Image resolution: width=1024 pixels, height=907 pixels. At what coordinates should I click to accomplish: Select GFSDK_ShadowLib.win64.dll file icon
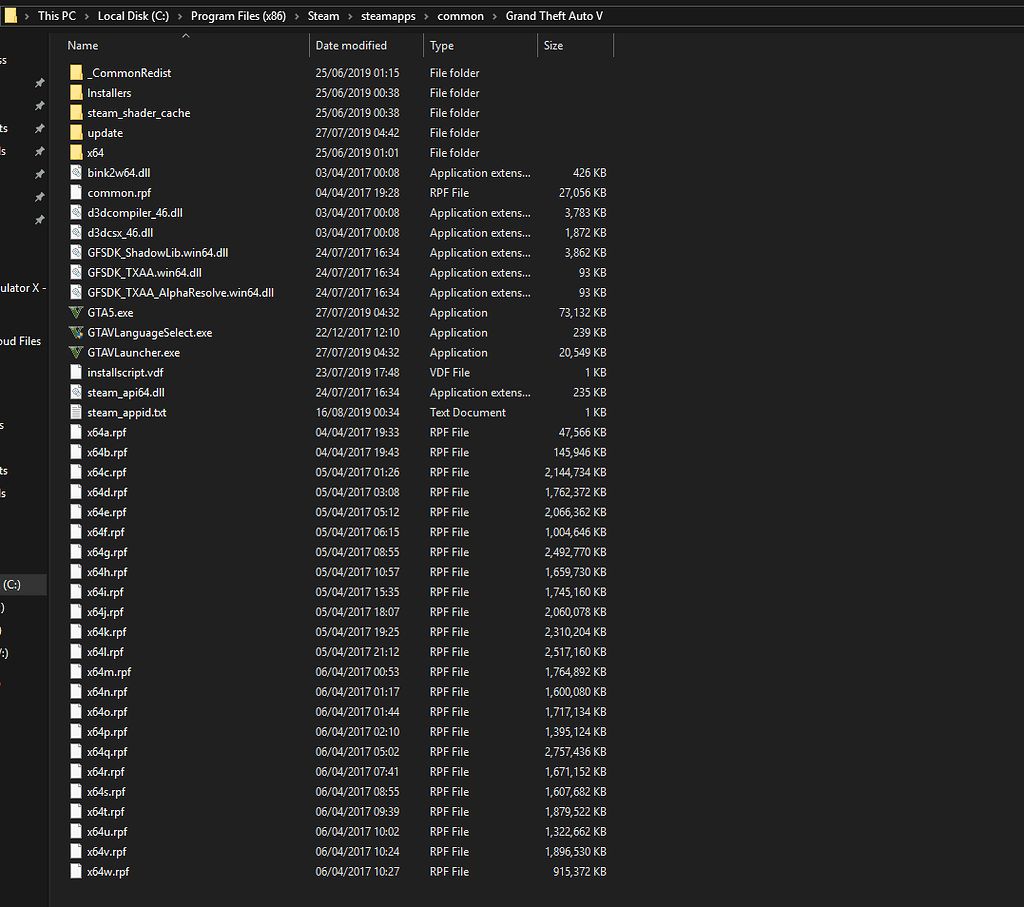click(x=76, y=252)
